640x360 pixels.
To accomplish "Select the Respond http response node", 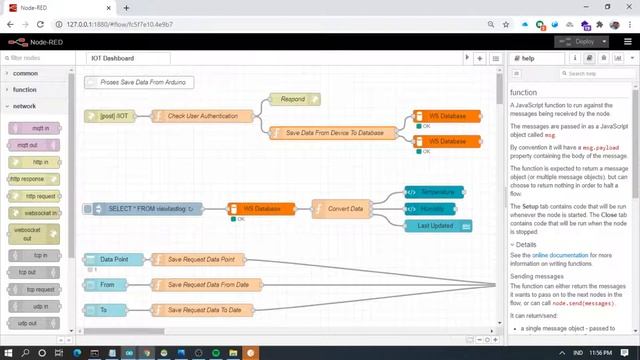I will tap(295, 99).
